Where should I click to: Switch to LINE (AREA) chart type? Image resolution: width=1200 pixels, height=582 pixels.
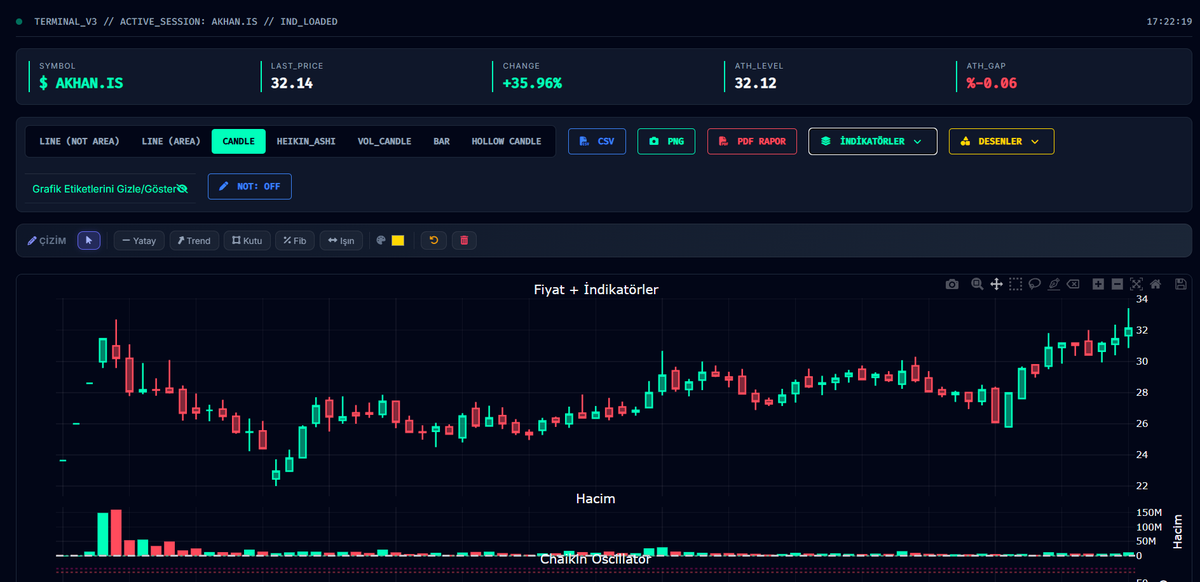[171, 141]
